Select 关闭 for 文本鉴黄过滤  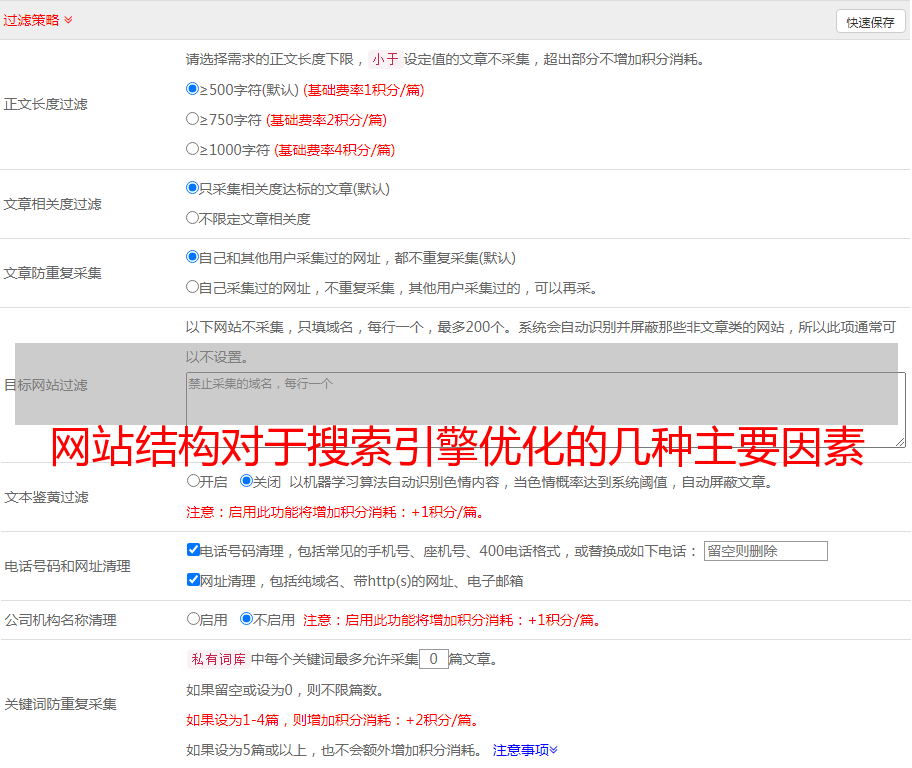247,481
